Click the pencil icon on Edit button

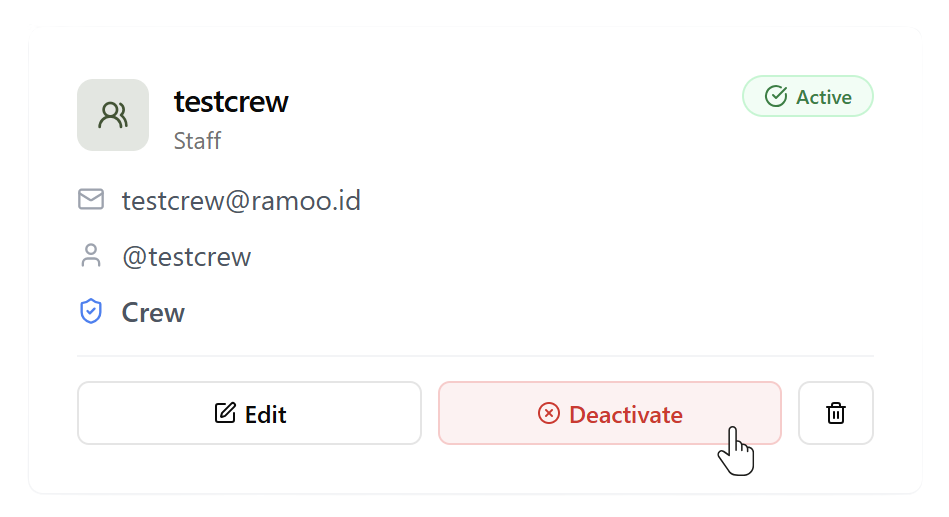click(225, 413)
